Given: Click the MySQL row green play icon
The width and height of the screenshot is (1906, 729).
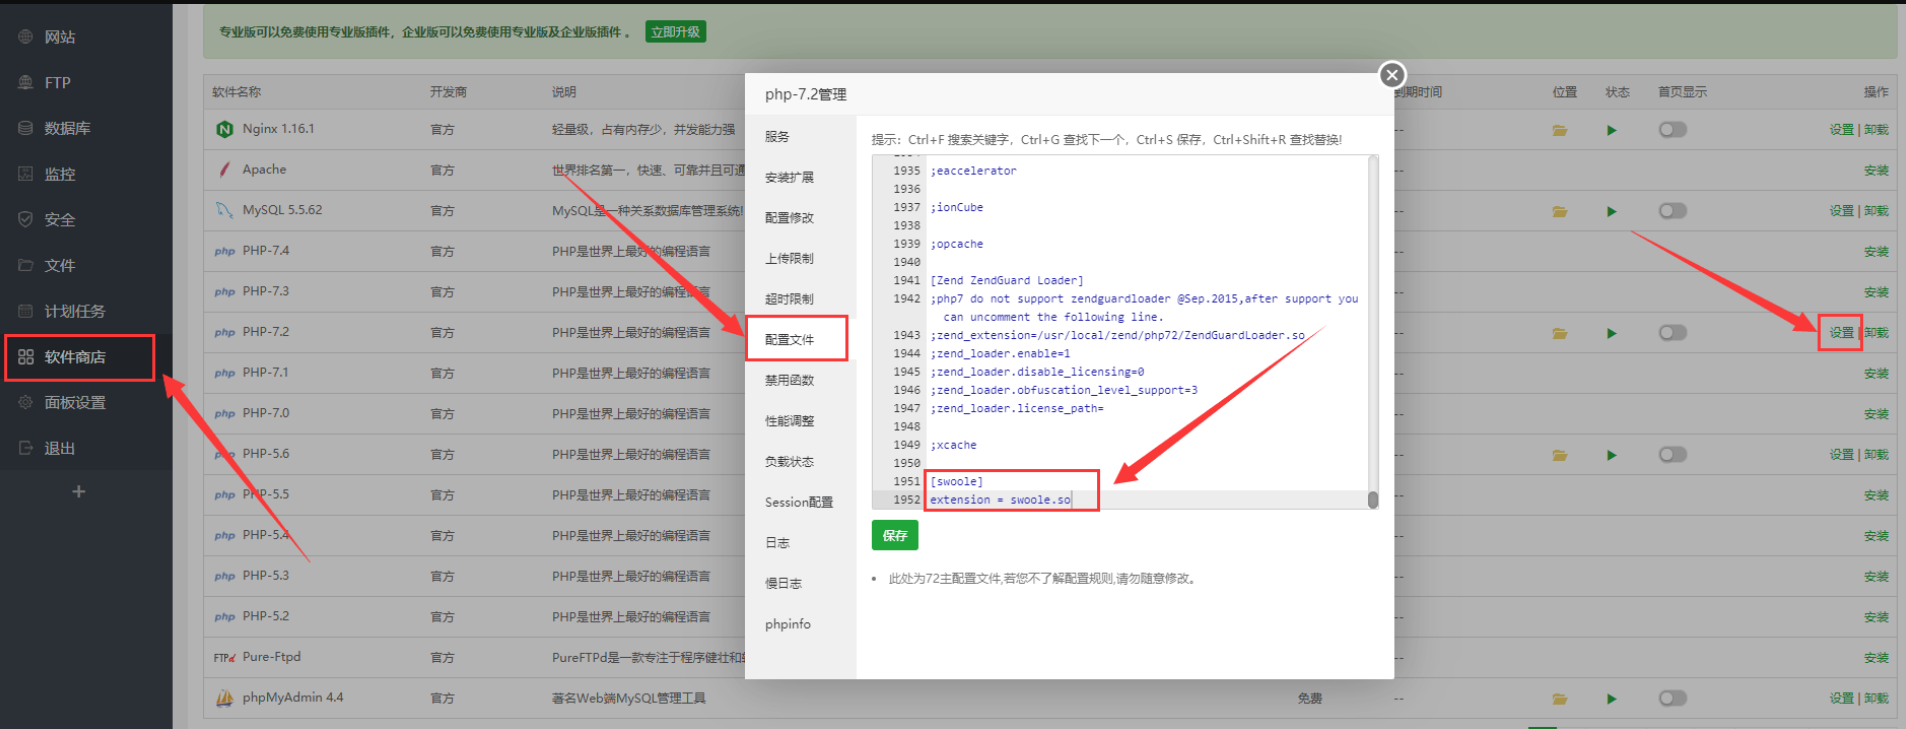Looking at the screenshot, I should [1611, 211].
